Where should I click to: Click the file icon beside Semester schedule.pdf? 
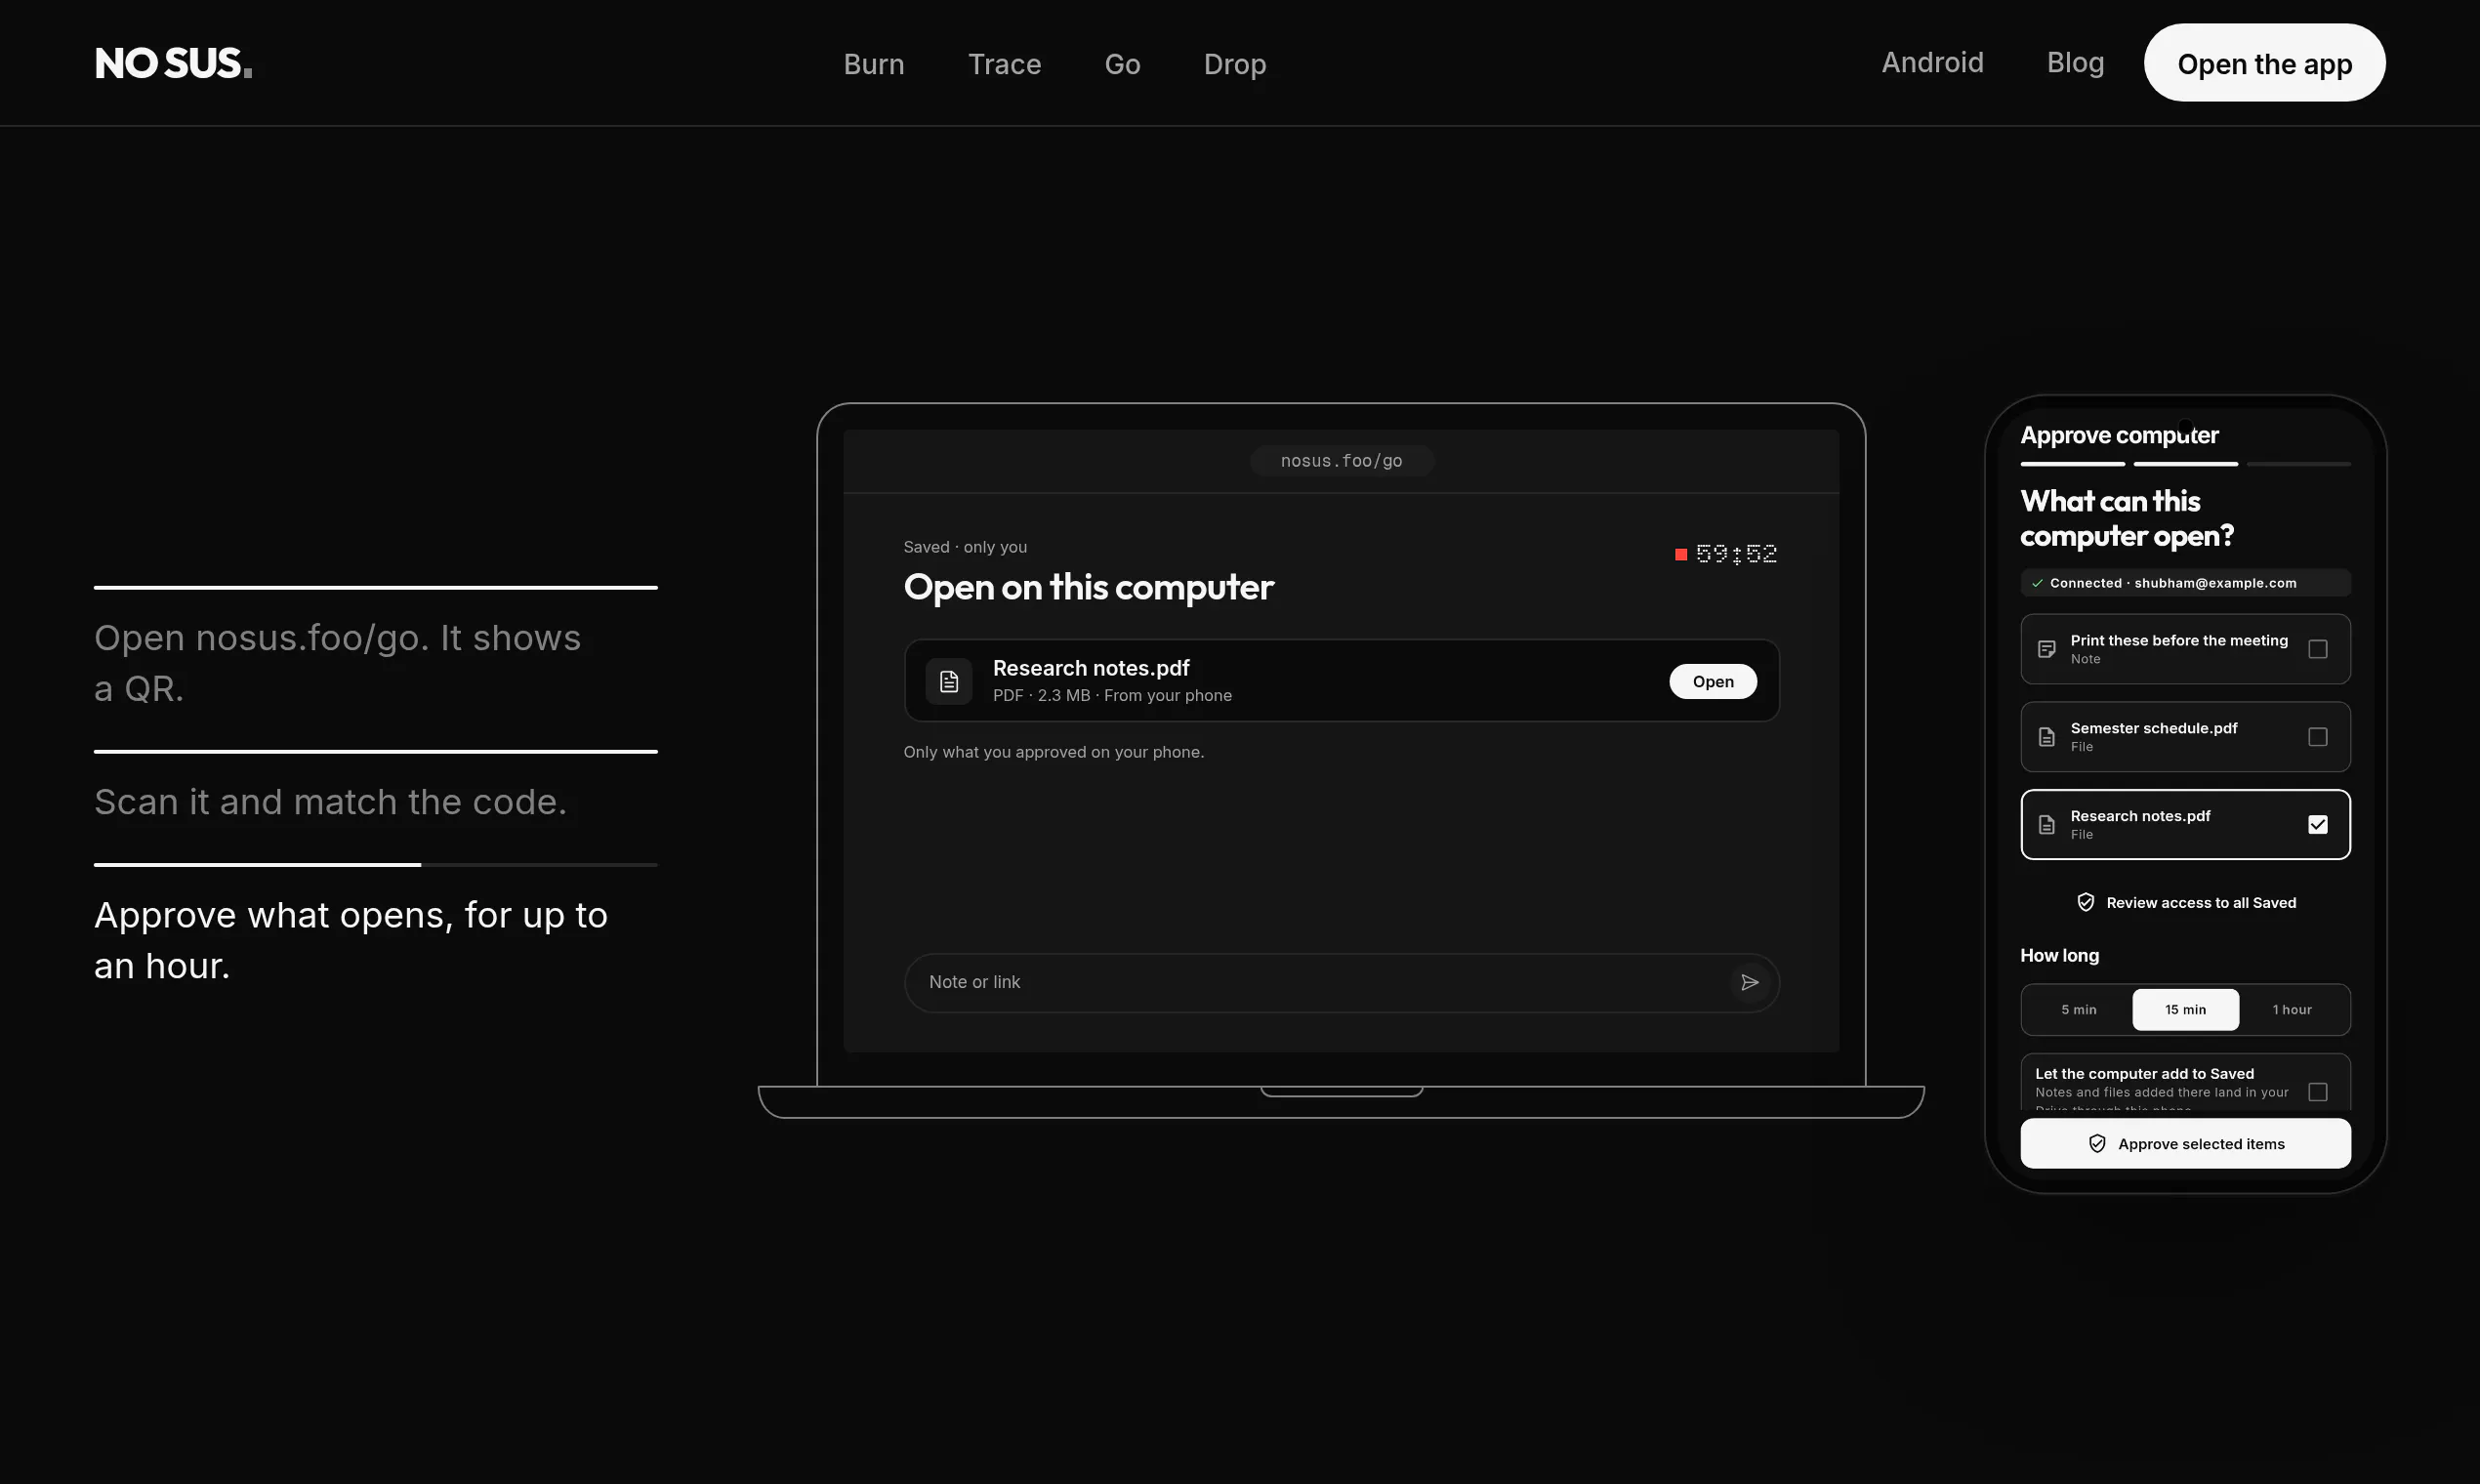pos(2046,737)
